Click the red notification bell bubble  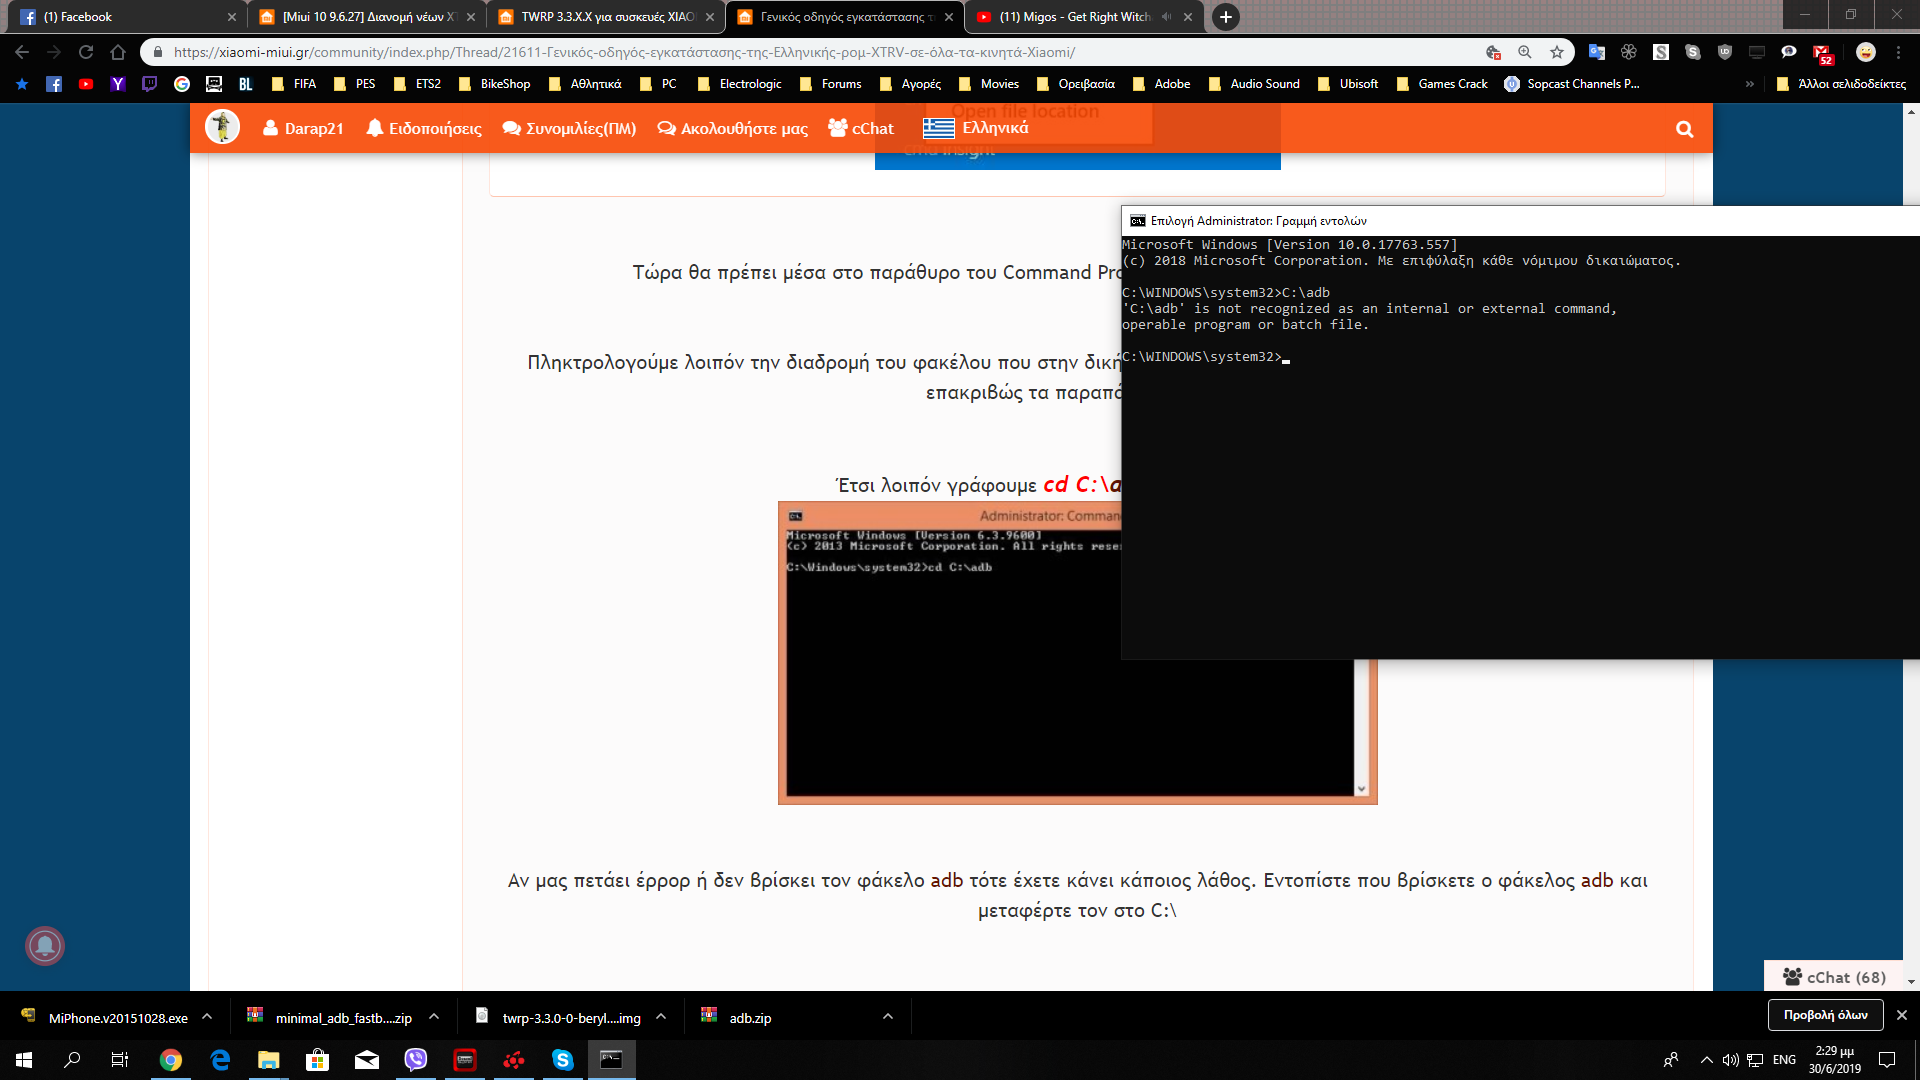(45, 945)
